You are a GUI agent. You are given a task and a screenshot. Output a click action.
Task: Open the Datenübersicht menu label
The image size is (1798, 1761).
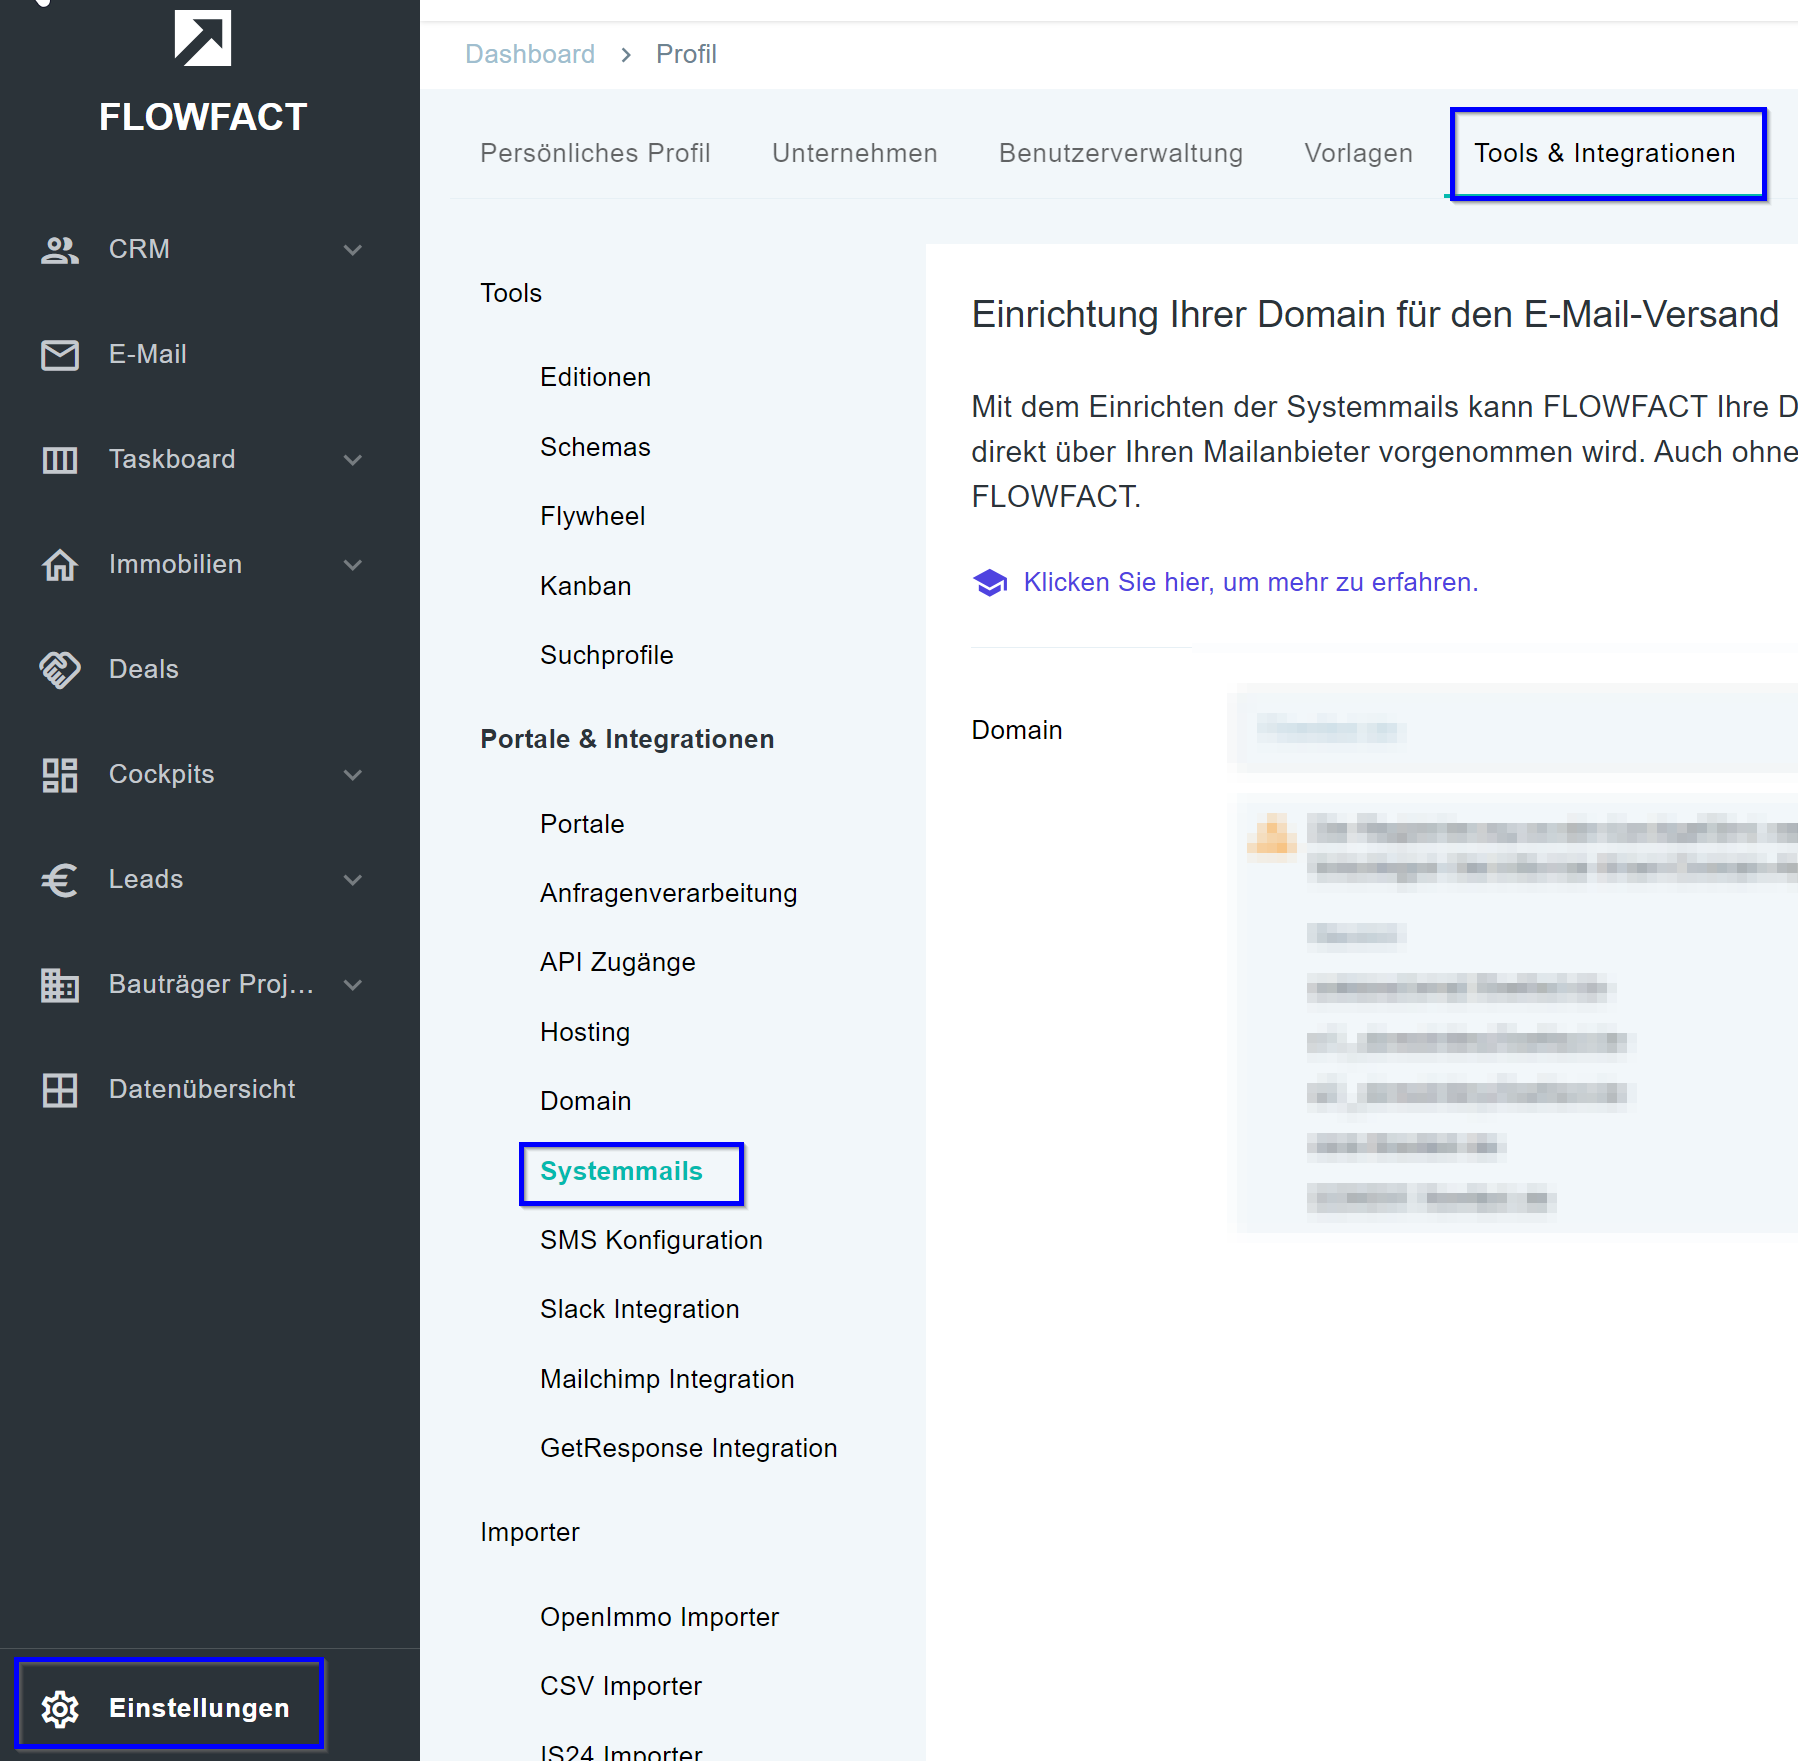click(201, 1089)
